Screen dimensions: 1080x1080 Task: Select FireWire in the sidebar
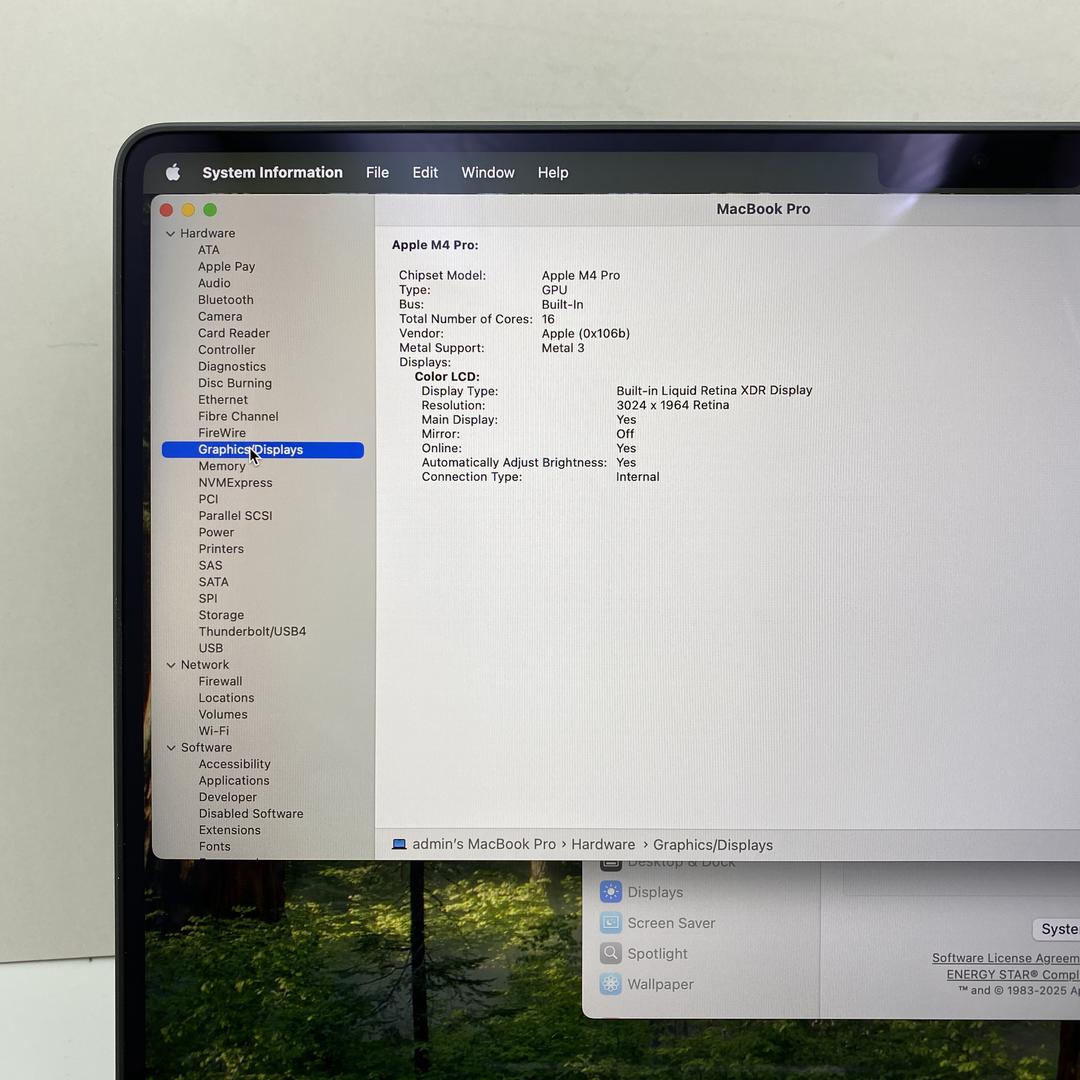[x=222, y=433]
